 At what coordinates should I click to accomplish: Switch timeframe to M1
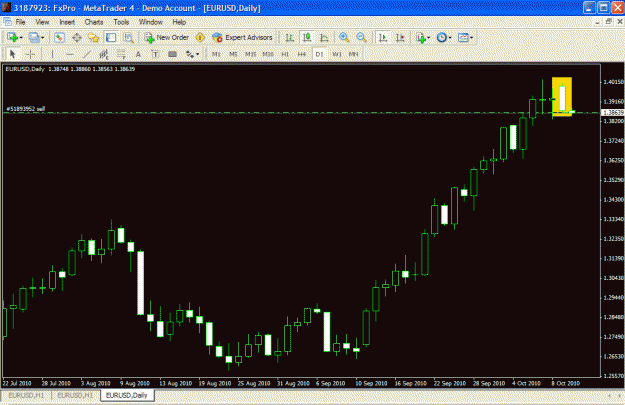(216, 54)
